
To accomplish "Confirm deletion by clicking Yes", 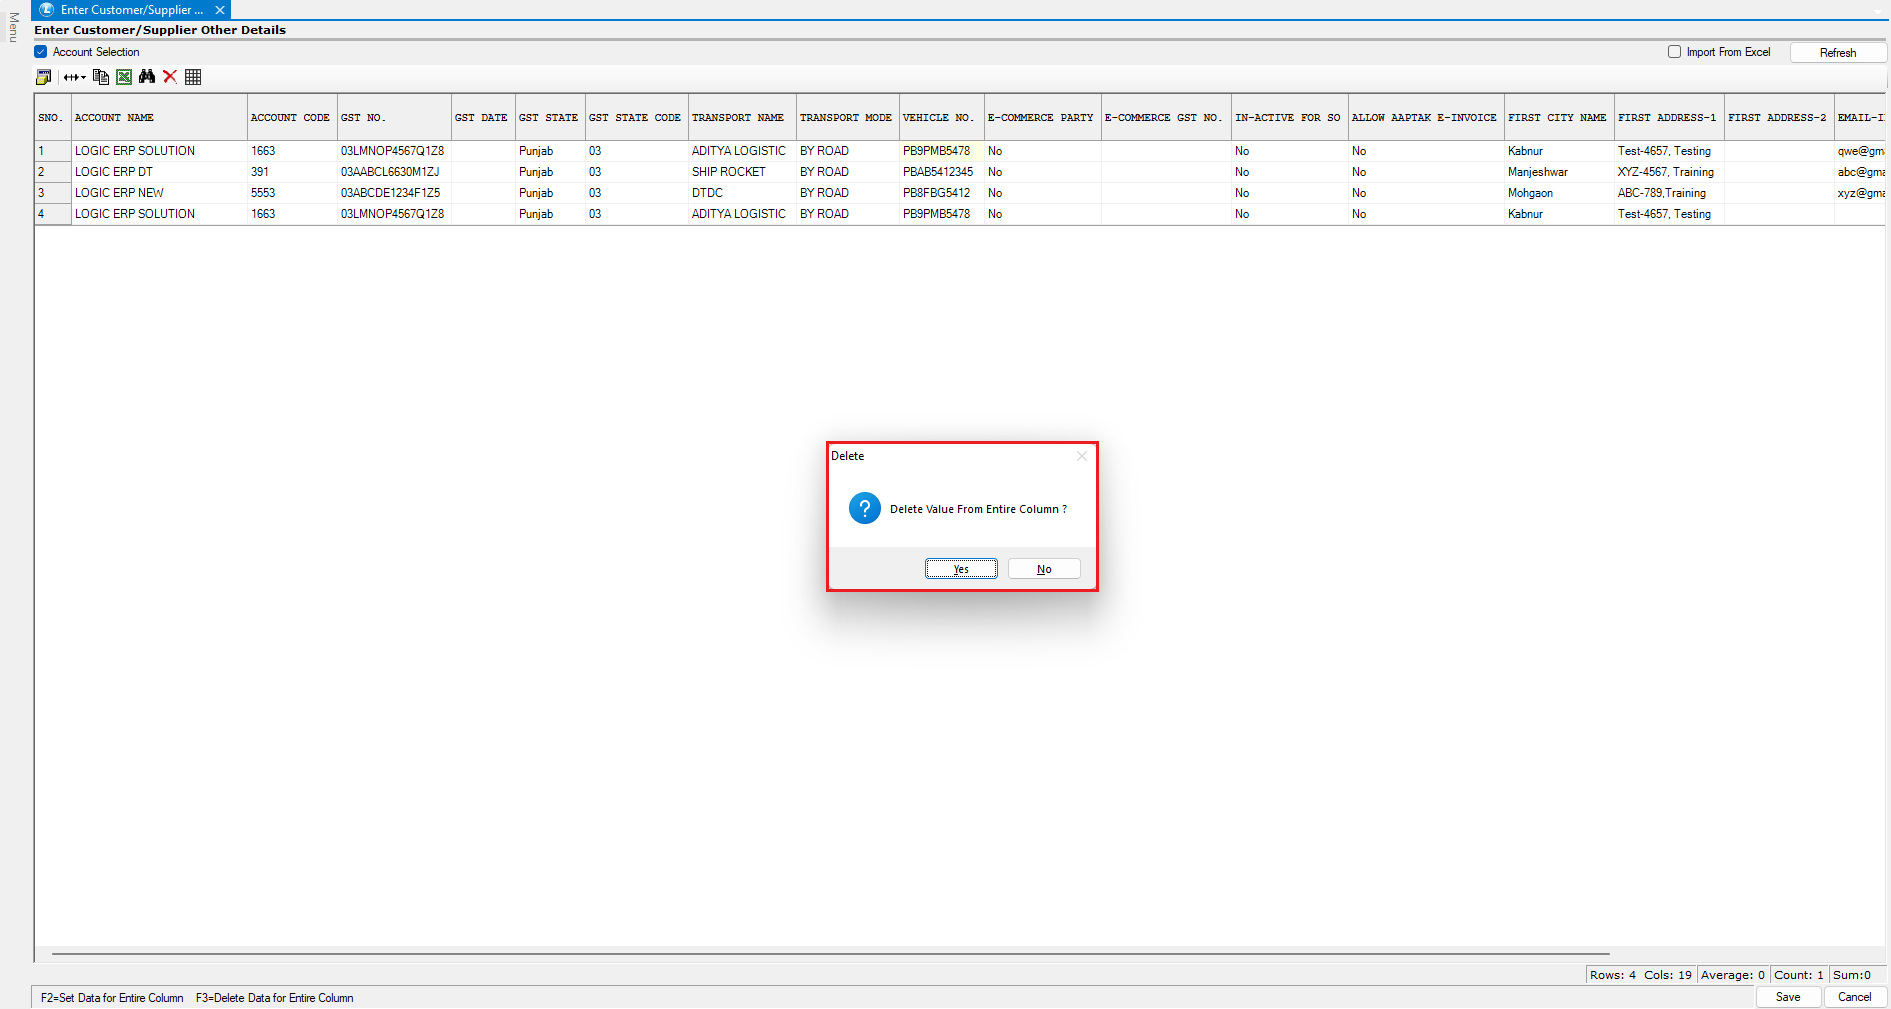I will point(960,569).
